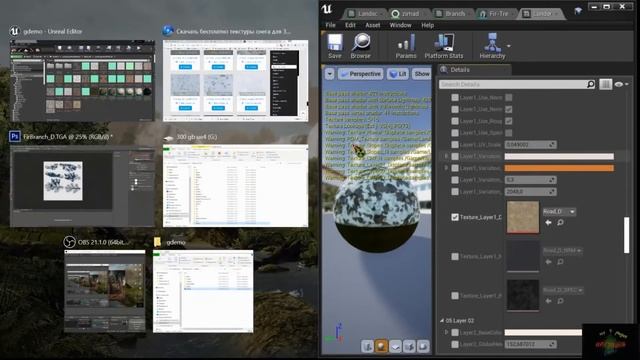Click the Browse magnifier toolbar icon
Screen dimensions: 640x360
361,42
